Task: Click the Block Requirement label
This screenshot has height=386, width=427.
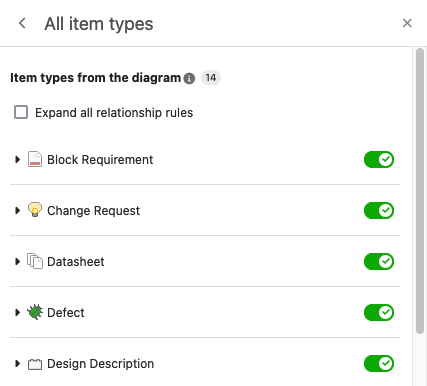Action: [x=100, y=160]
